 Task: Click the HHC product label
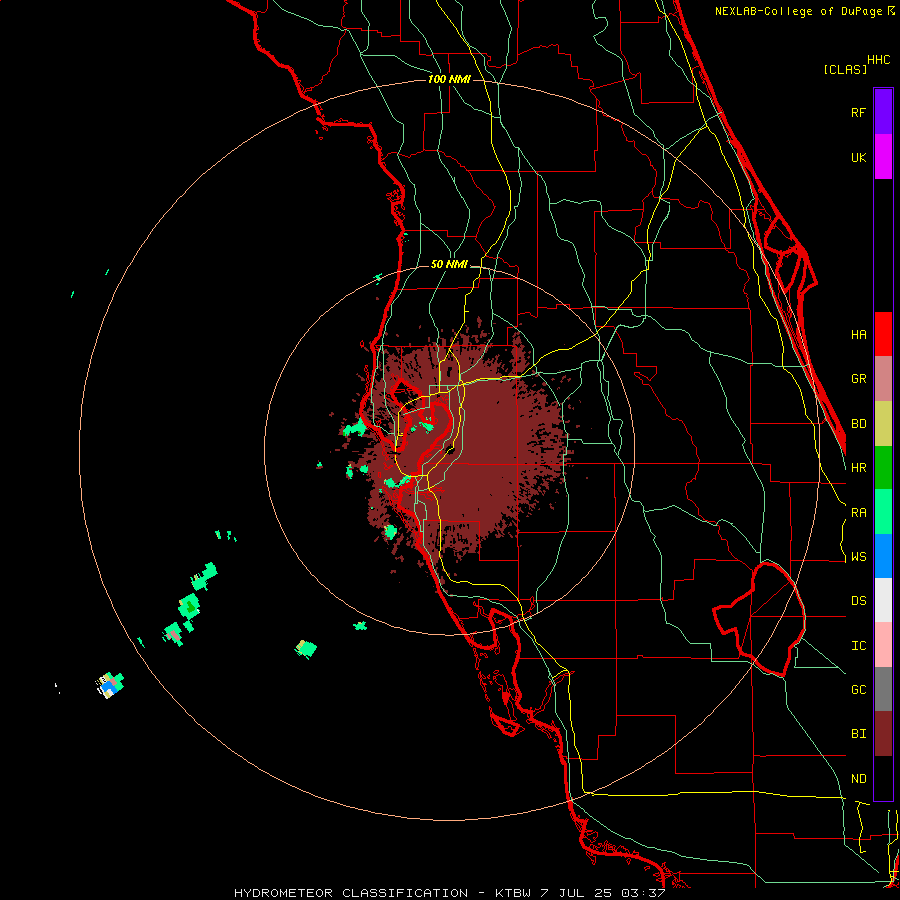click(x=878, y=60)
